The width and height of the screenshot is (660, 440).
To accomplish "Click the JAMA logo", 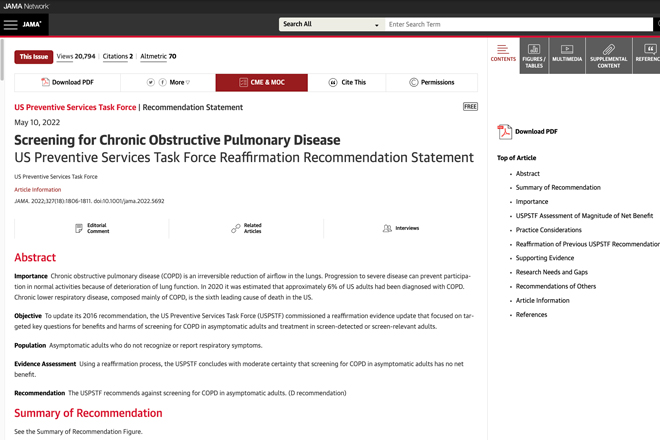I will pos(32,24).
